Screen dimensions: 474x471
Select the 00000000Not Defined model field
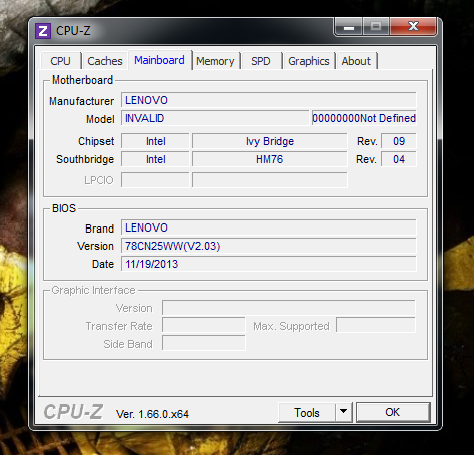click(364, 118)
